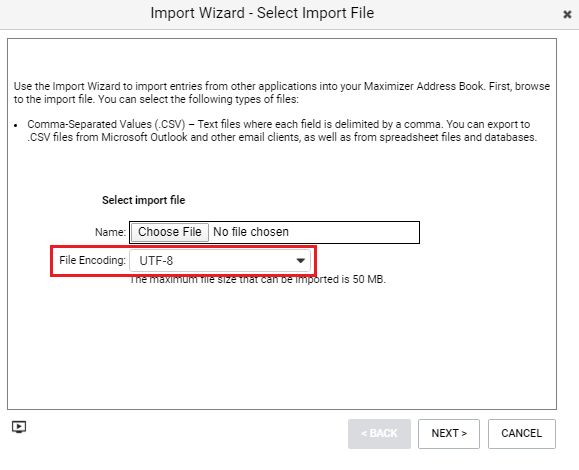Click the maximum file size note
The image size is (579, 470).
pyautogui.click(x=258, y=279)
